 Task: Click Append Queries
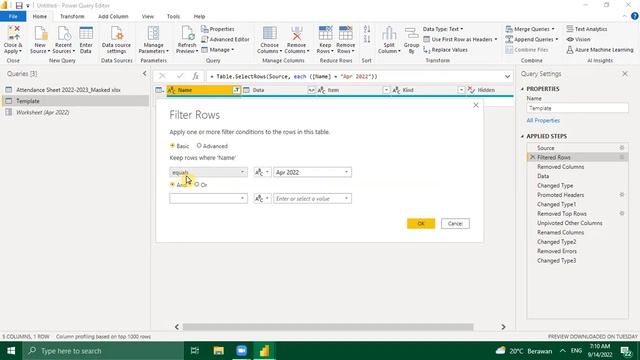[531, 39]
